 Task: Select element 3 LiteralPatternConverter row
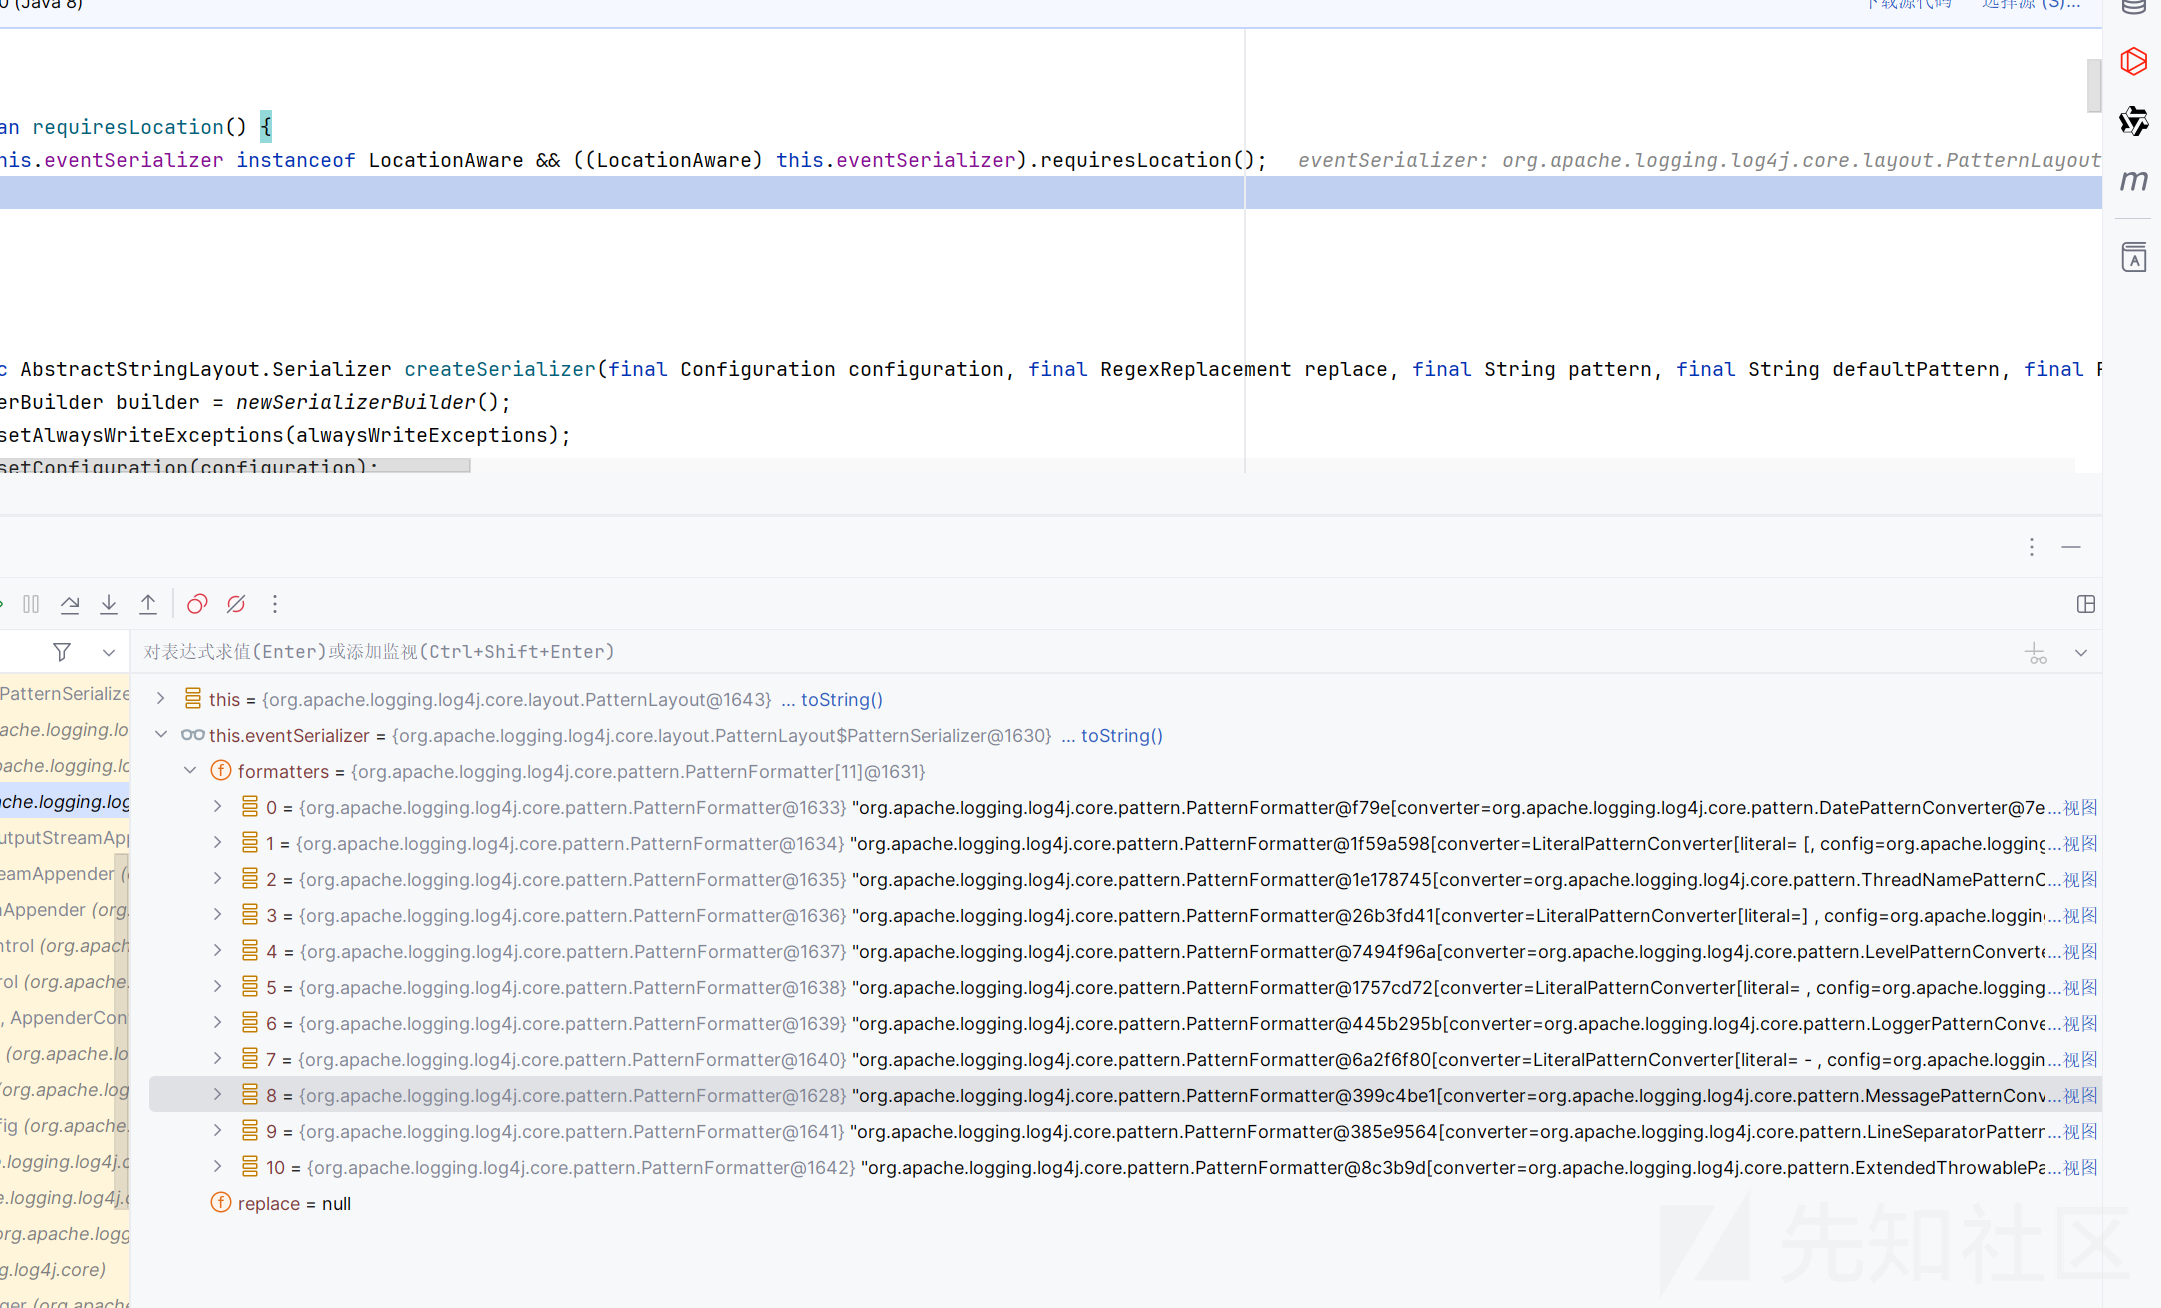click(x=1125, y=915)
